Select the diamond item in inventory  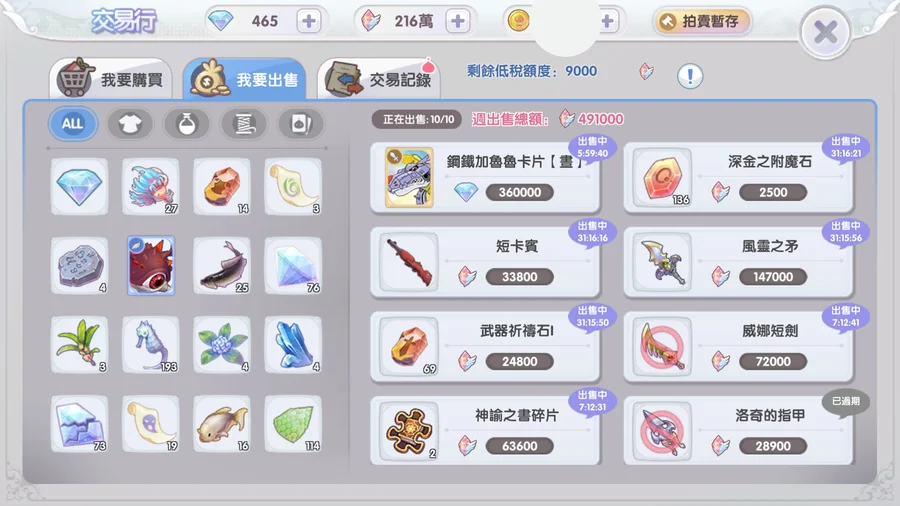pyautogui.click(x=79, y=186)
